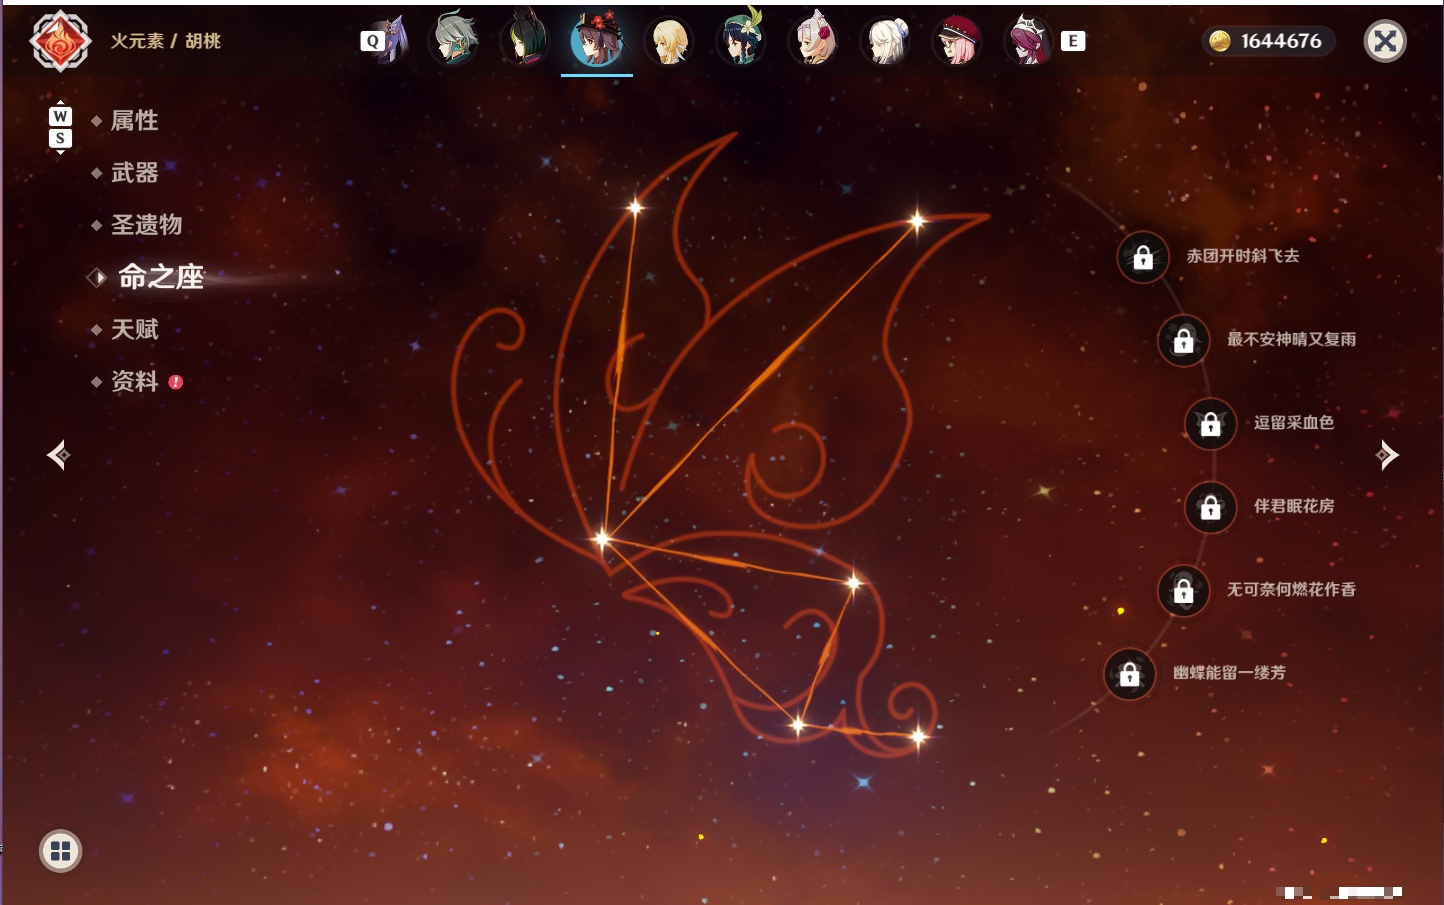Image resolution: width=1444 pixels, height=905 pixels.
Task: Click the Q previous-character key icon
Action: (x=372, y=41)
